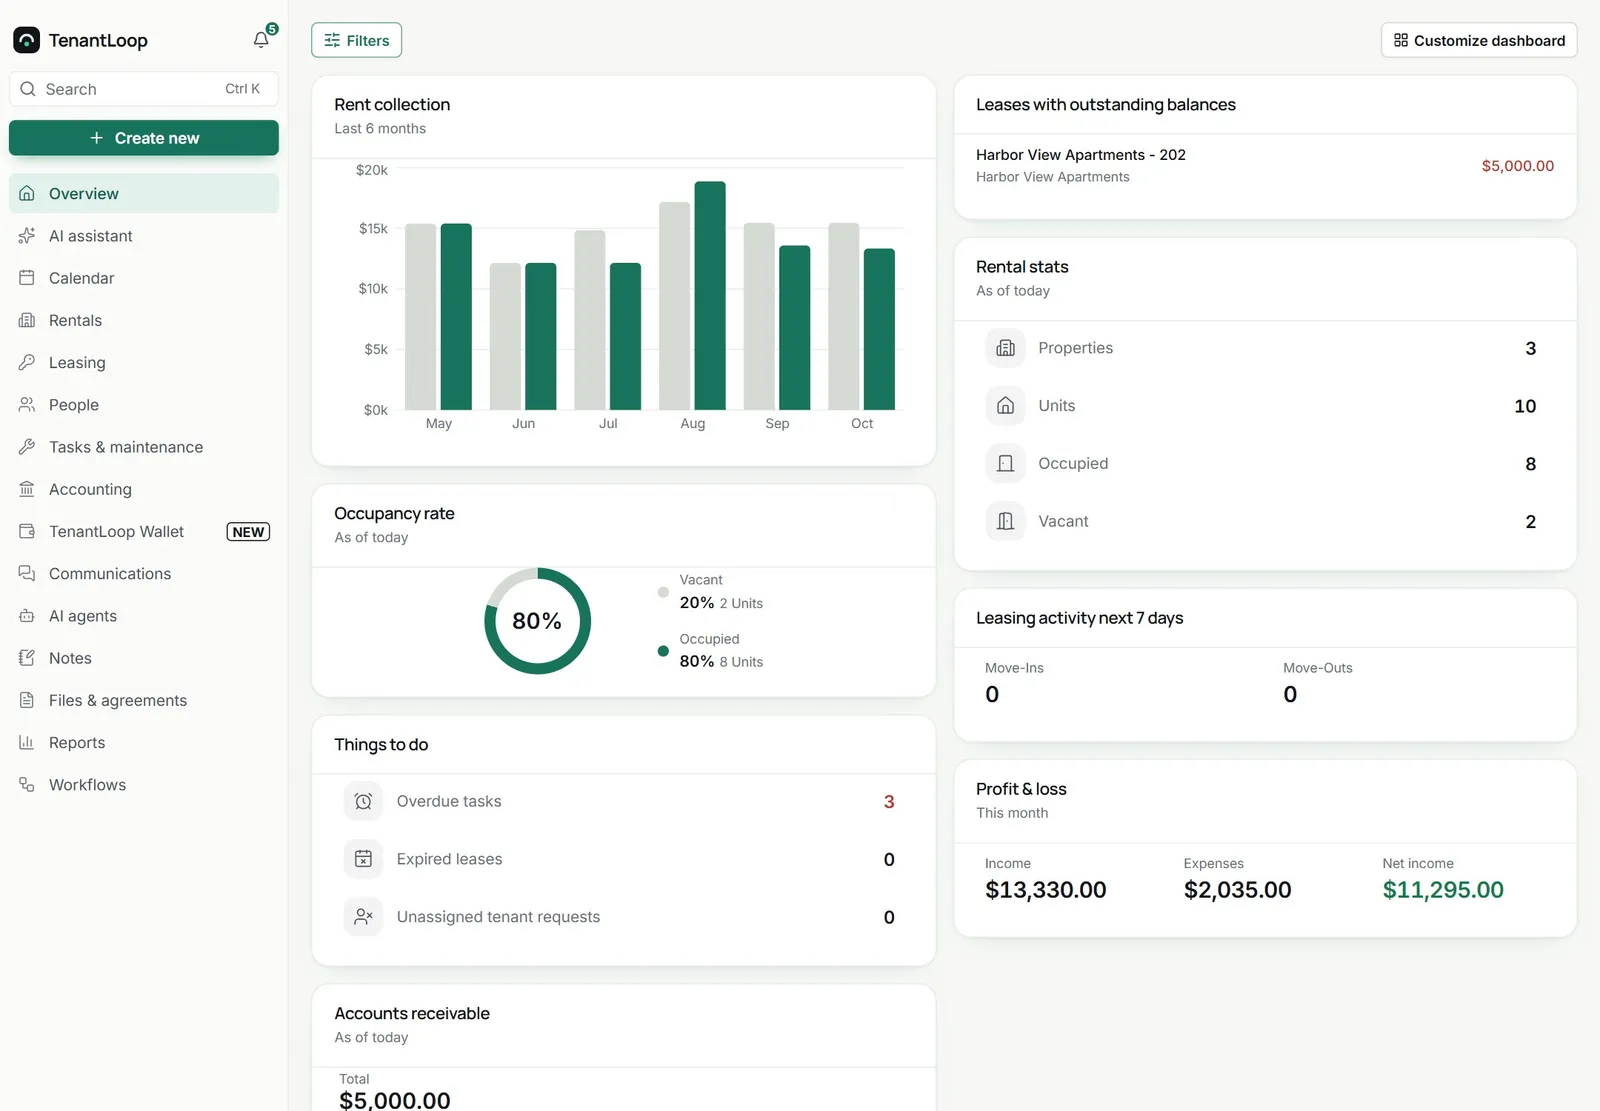This screenshot has width=1600, height=1111.
Task: Click the Files & agreements document icon
Action: pos(27,700)
